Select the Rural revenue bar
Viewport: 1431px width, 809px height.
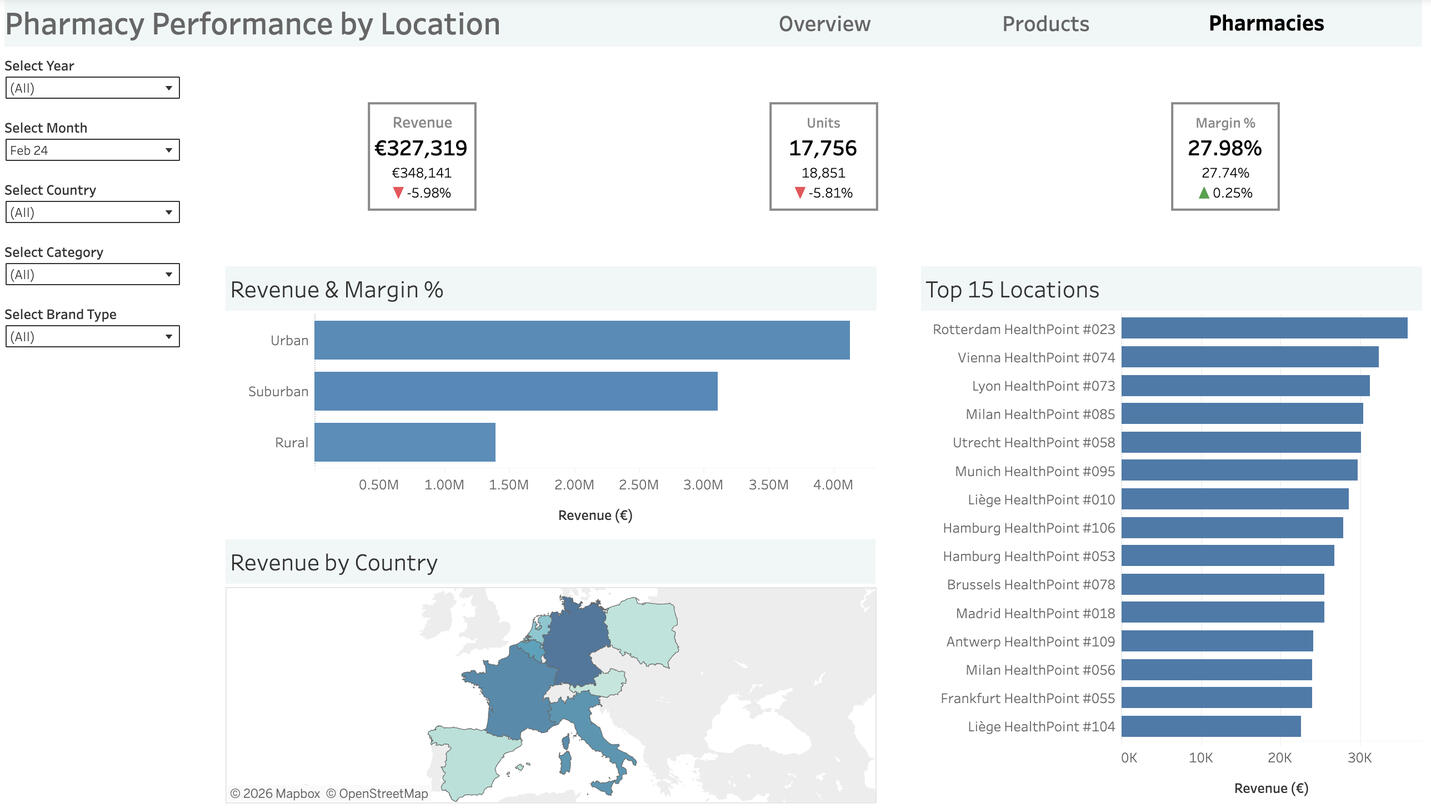[x=404, y=441]
